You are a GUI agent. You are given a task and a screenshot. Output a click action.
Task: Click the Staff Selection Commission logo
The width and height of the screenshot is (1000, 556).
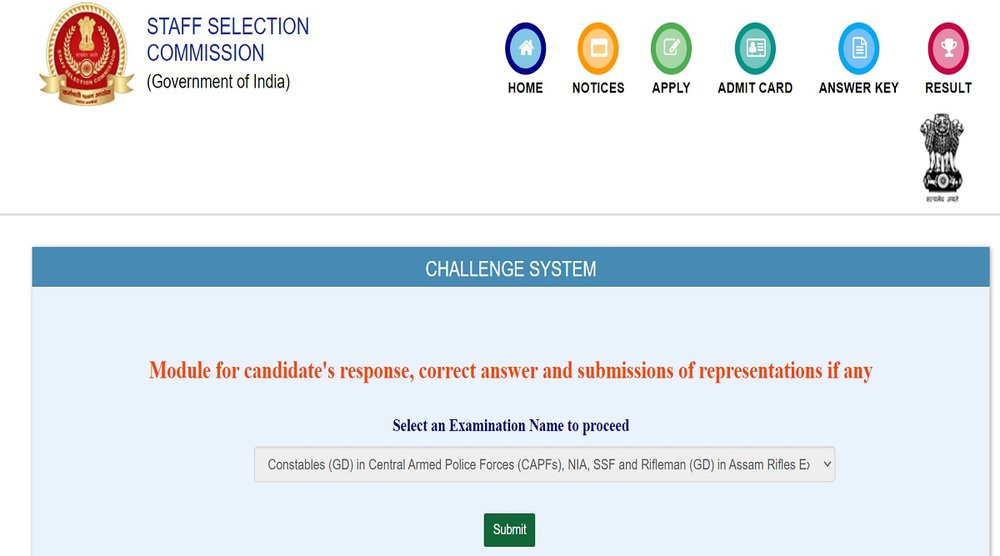click(86, 55)
